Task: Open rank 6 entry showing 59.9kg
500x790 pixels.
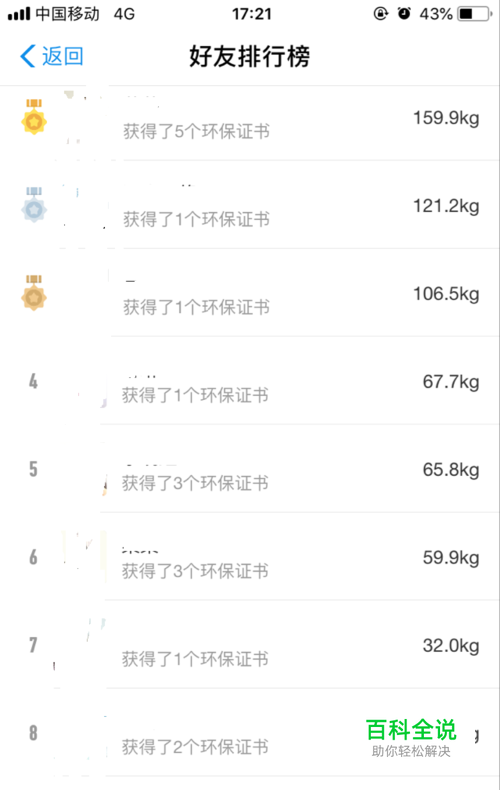Action: pos(250,557)
